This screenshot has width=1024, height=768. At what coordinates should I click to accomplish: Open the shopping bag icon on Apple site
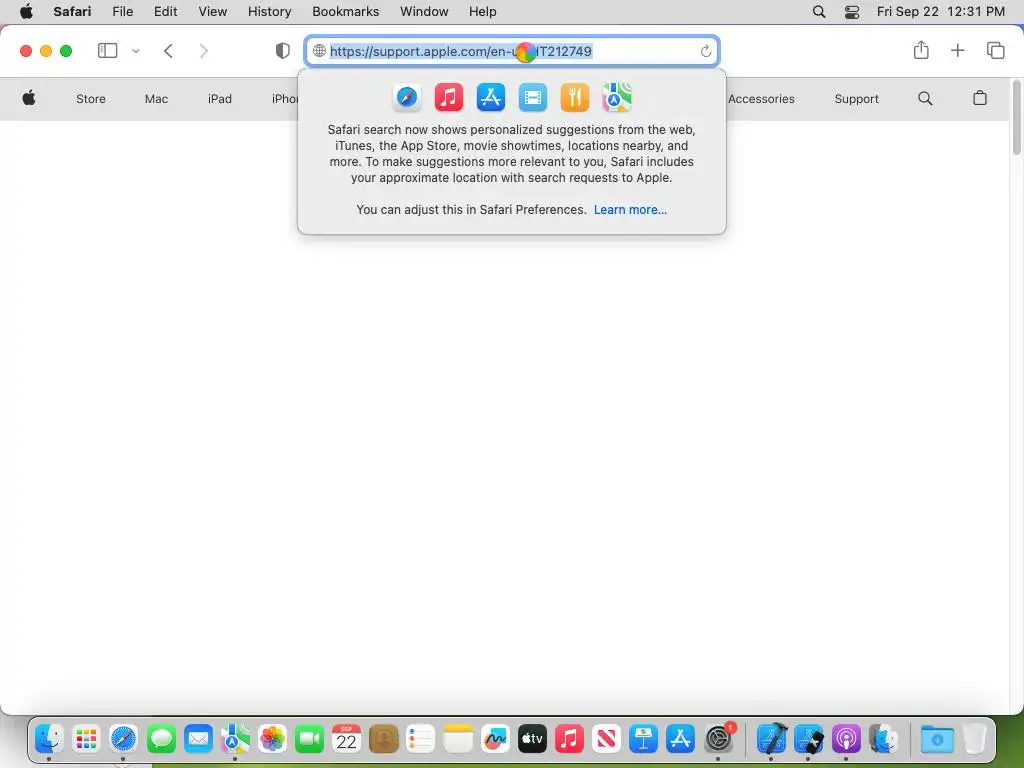[980, 98]
